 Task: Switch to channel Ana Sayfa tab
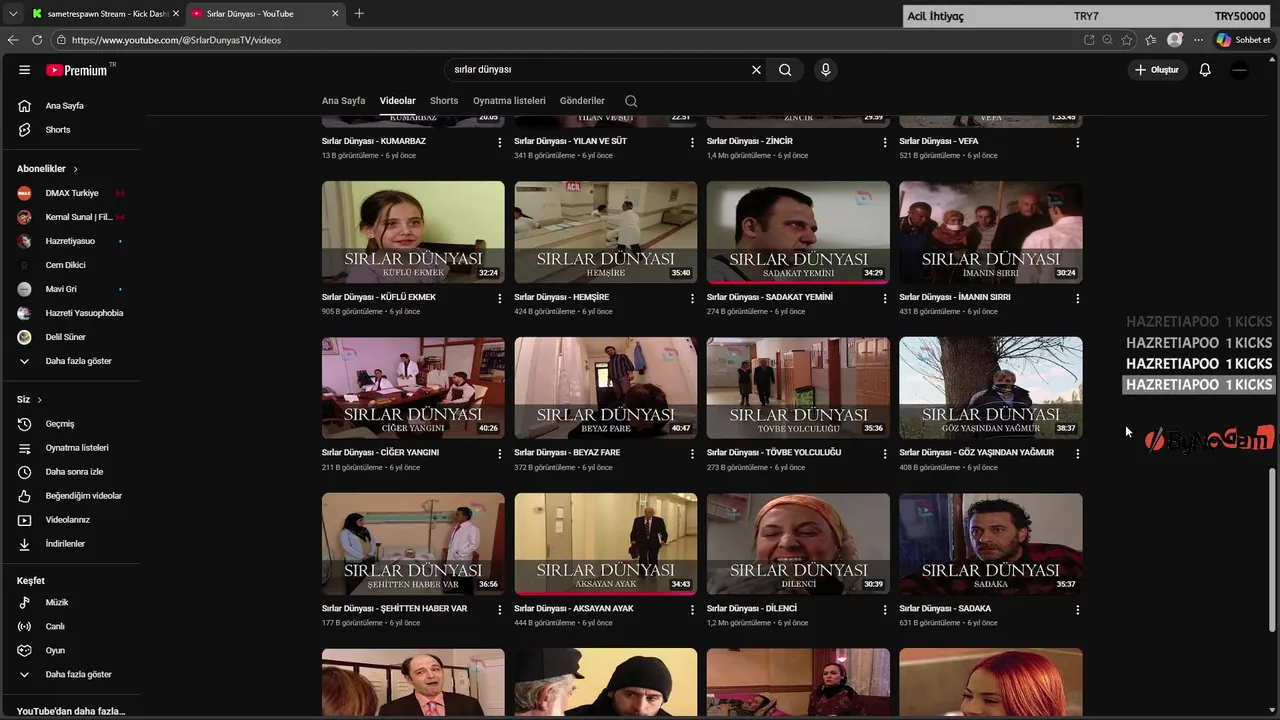343,101
